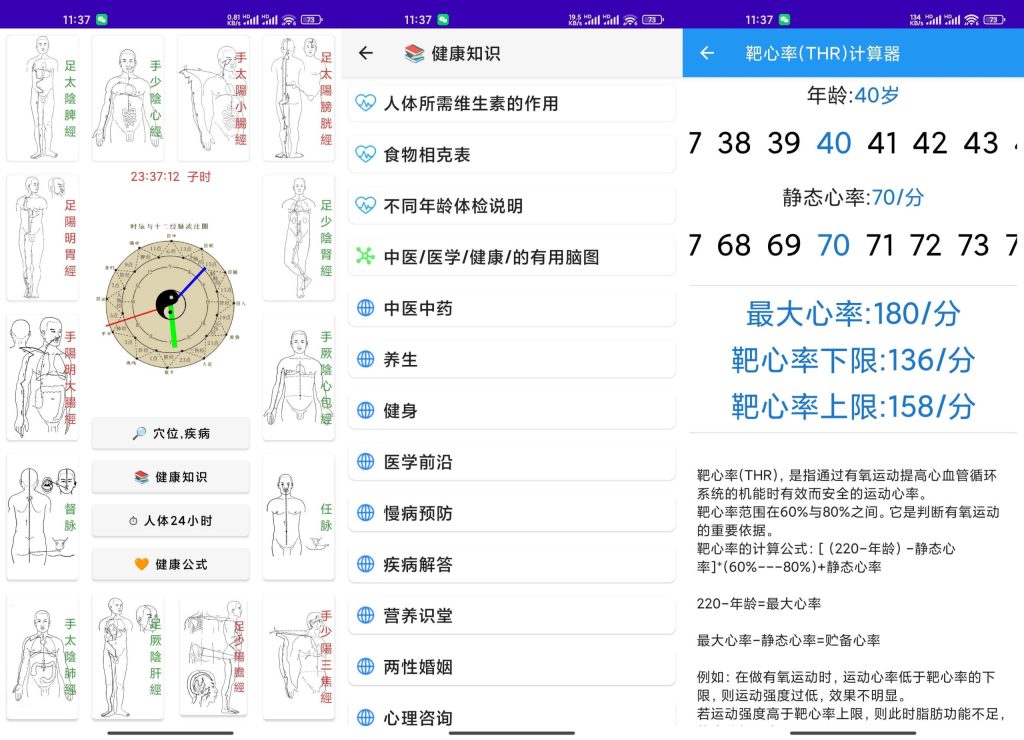Tap the 健康知识 button on home screen
This screenshot has height=740, width=1024.
coord(170,477)
